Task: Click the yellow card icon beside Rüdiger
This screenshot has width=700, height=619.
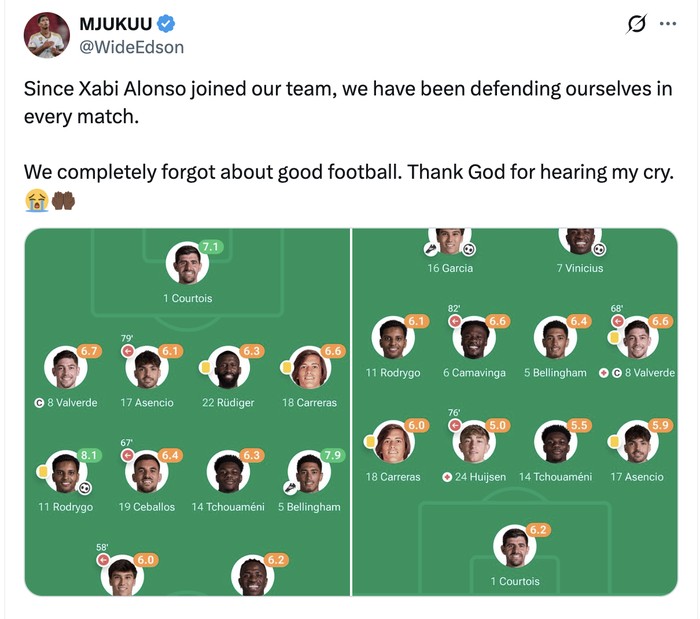Action: [x=206, y=365]
